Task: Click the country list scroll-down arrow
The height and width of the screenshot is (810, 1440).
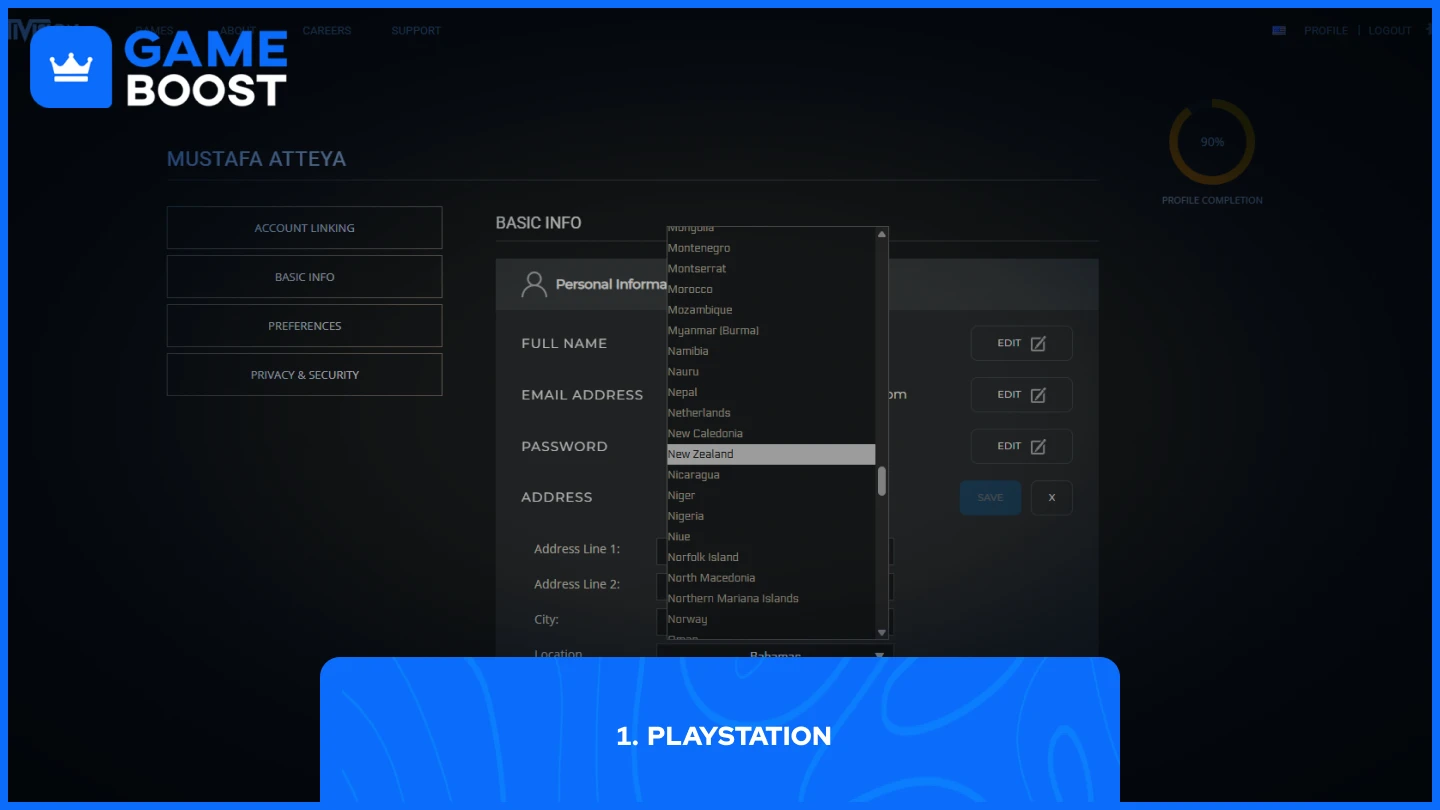Action: [881, 632]
